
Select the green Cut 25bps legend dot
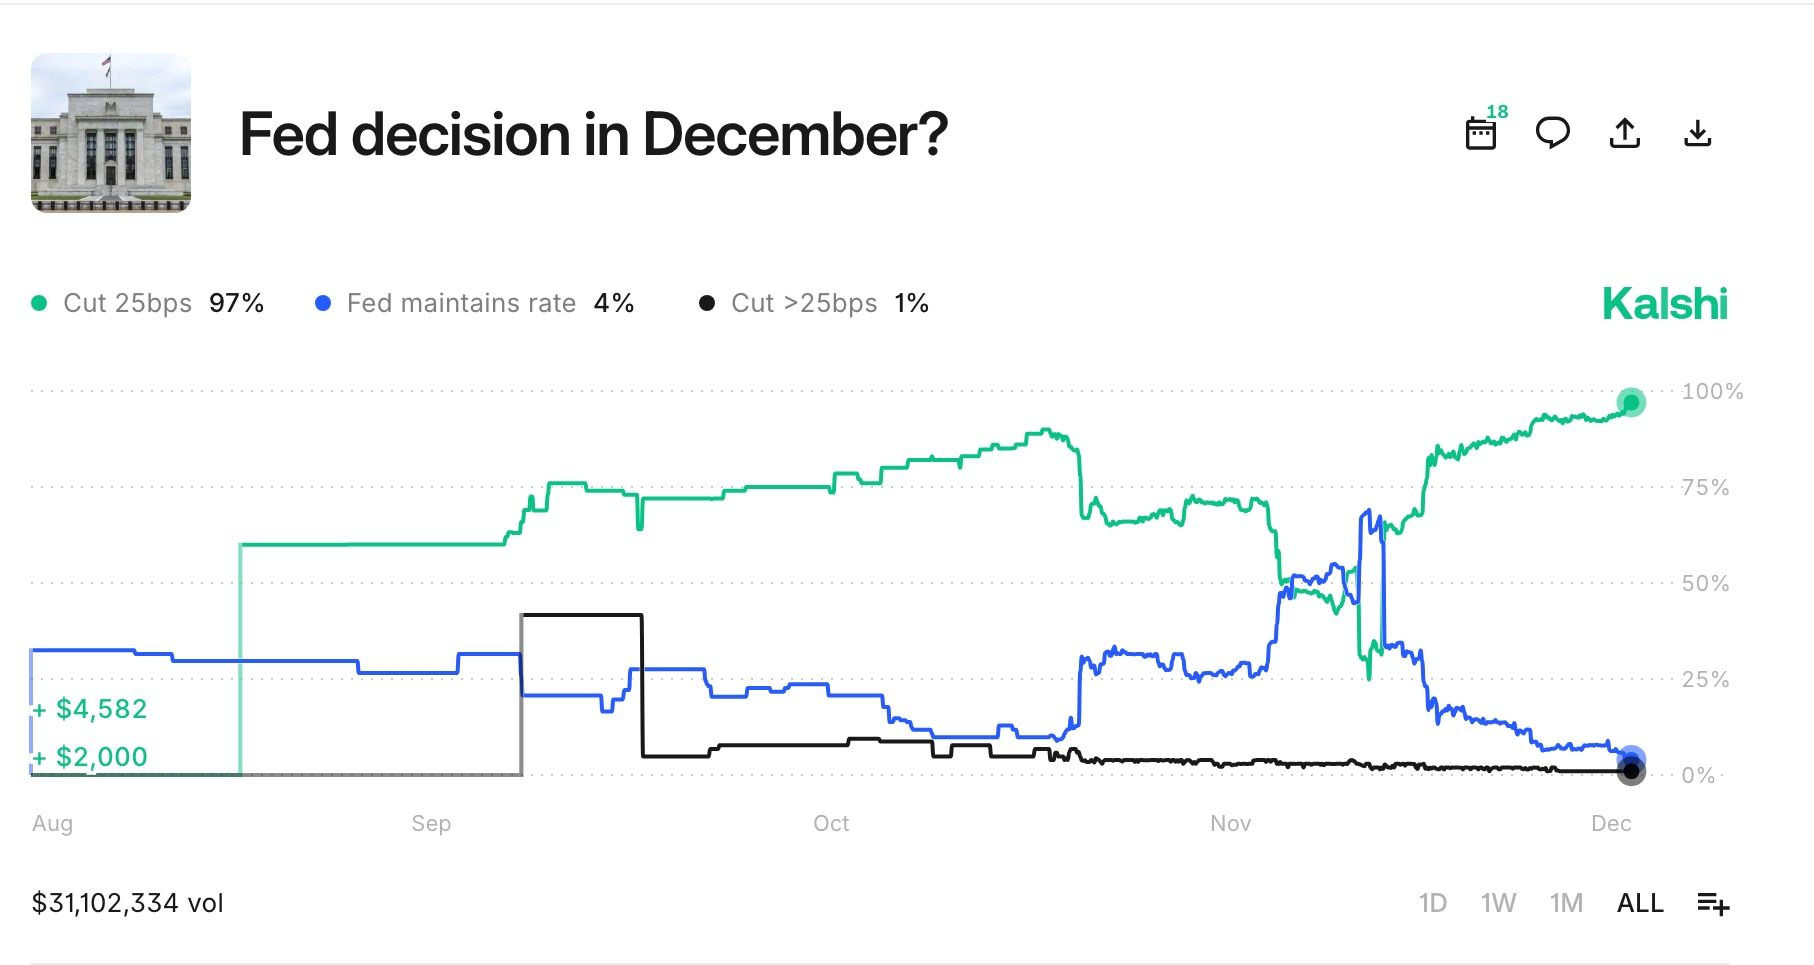(38, 302)
